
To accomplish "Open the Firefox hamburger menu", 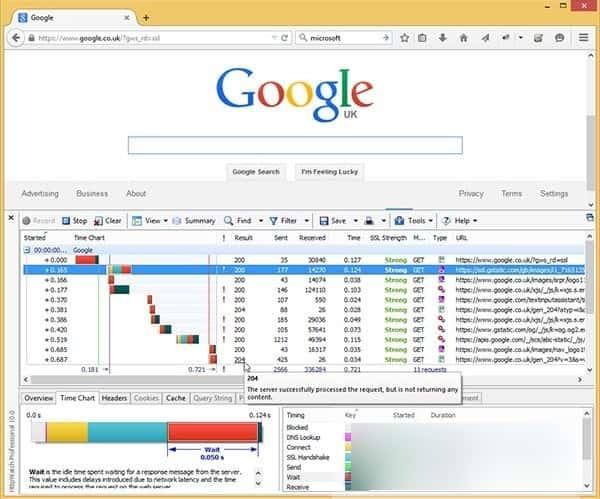I will 584,38.
